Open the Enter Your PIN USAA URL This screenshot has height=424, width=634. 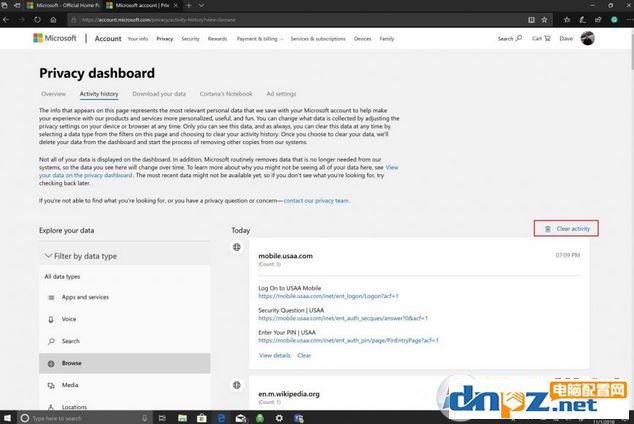(x=349, y=340)
